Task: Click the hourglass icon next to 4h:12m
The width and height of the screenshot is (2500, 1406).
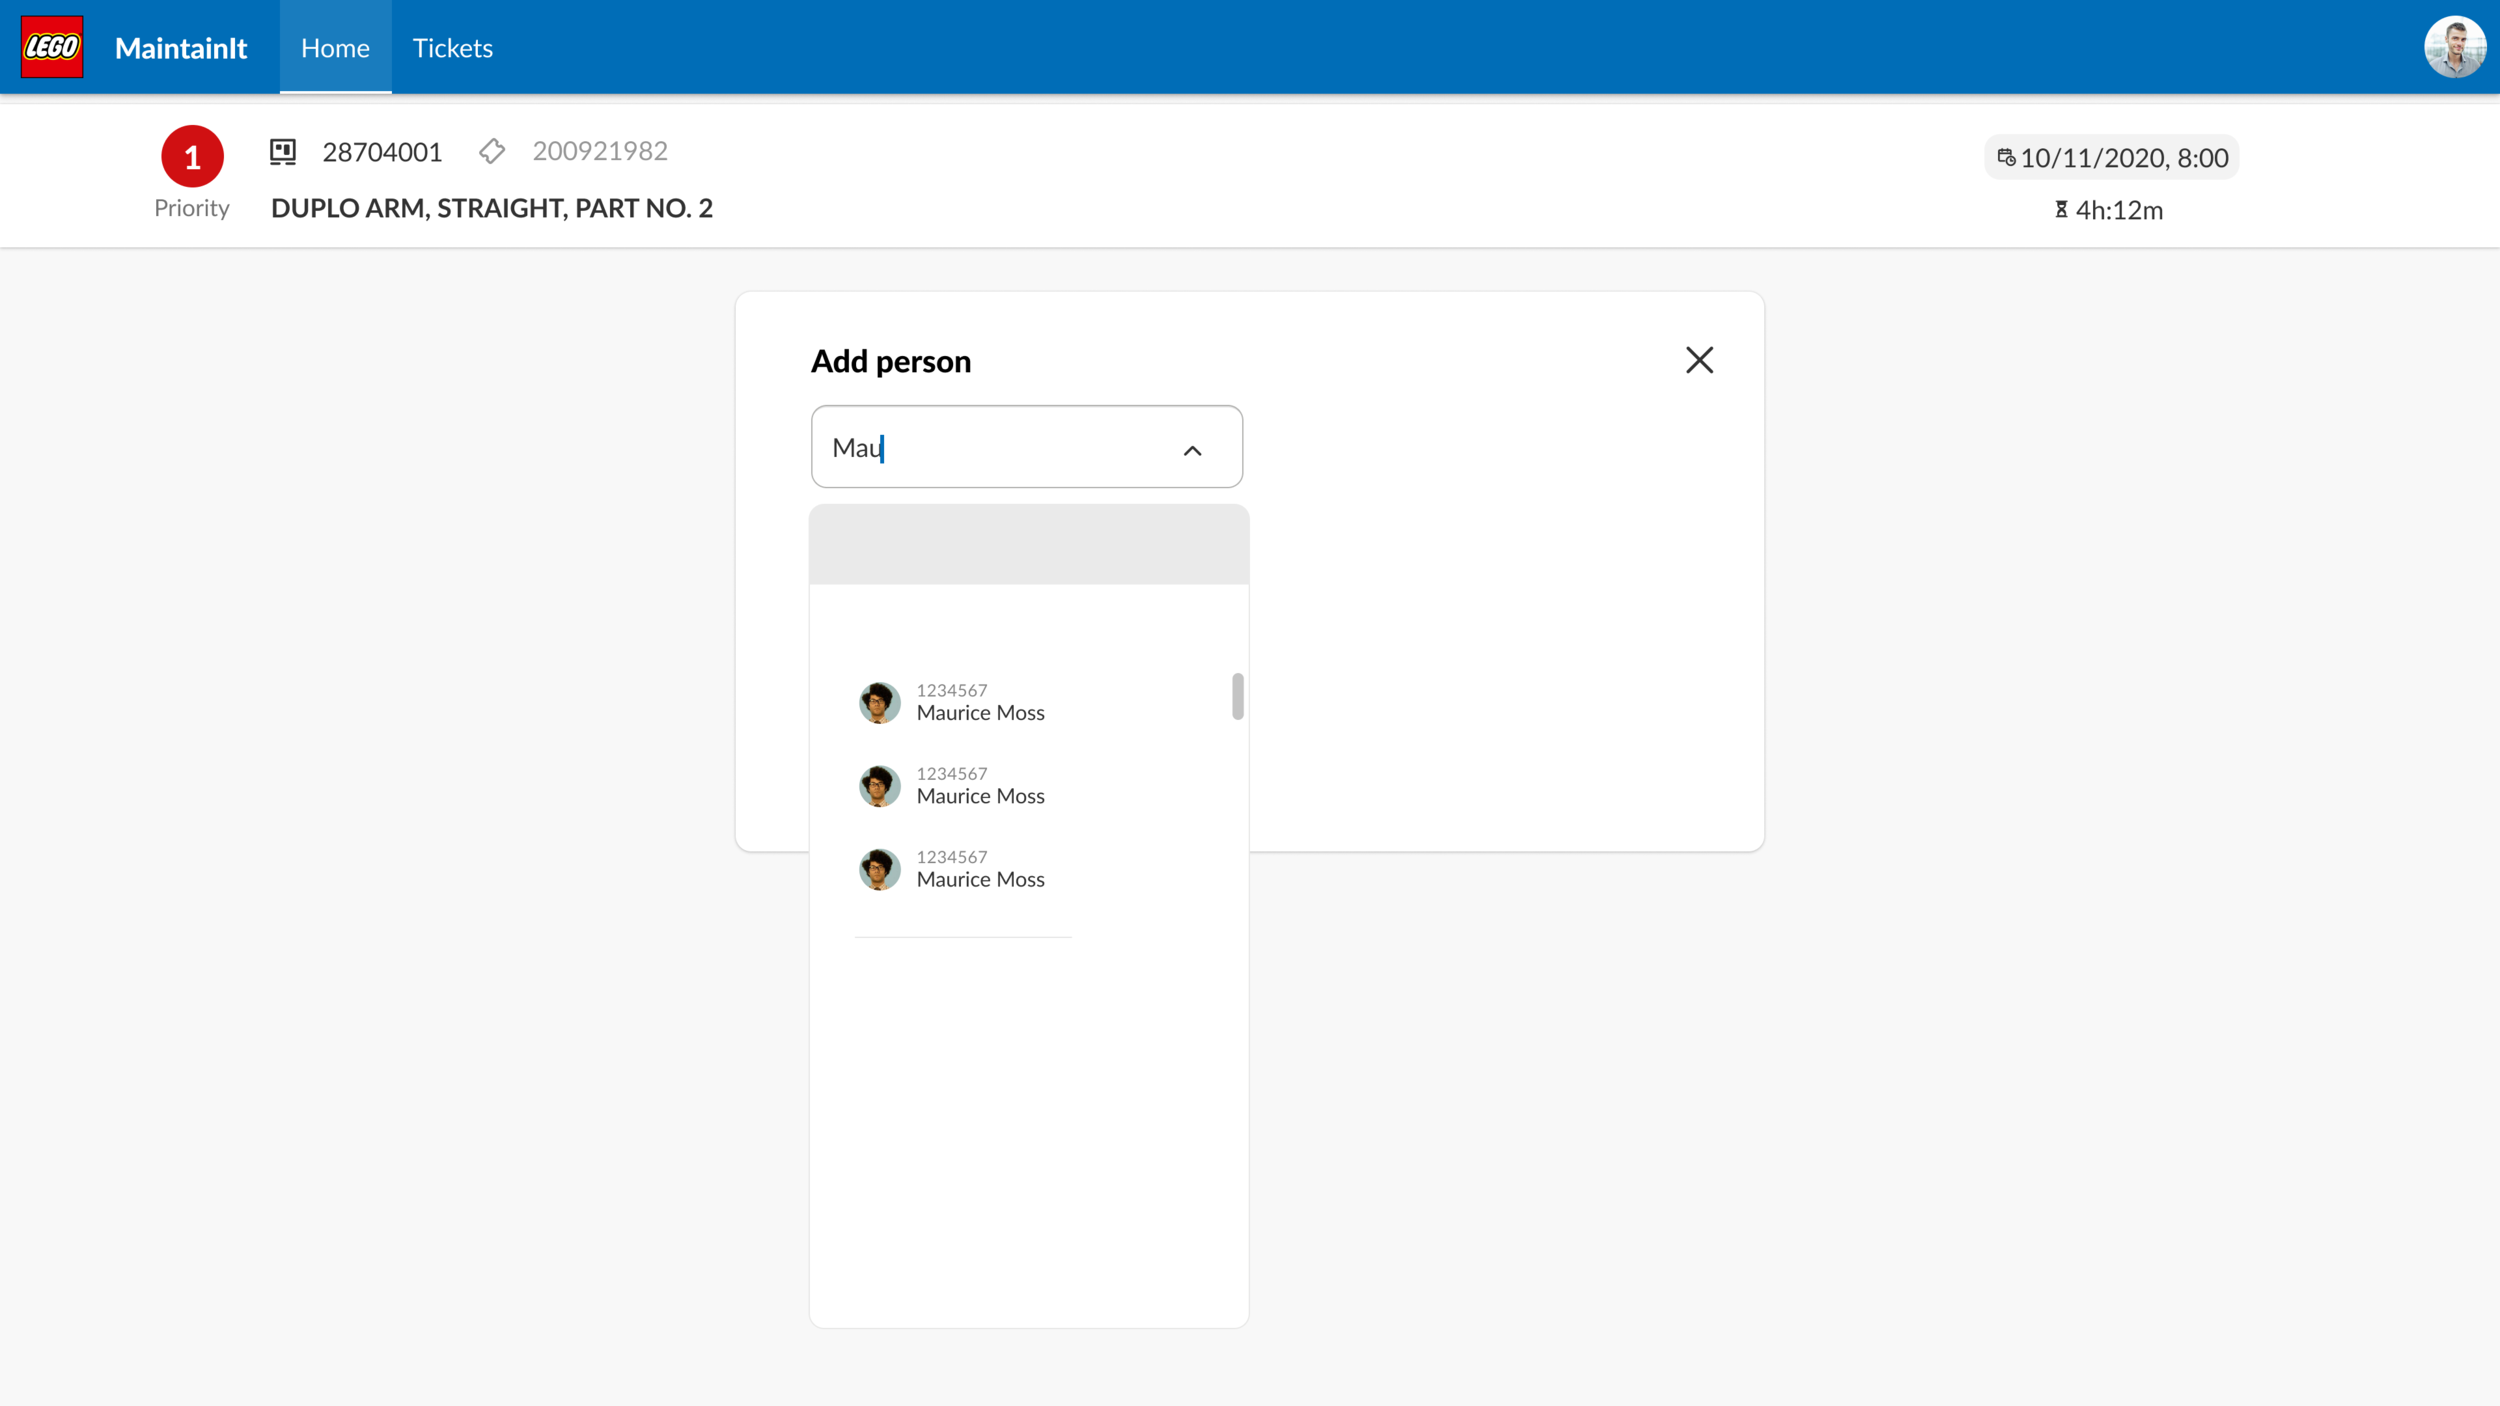Action: 2061,210
